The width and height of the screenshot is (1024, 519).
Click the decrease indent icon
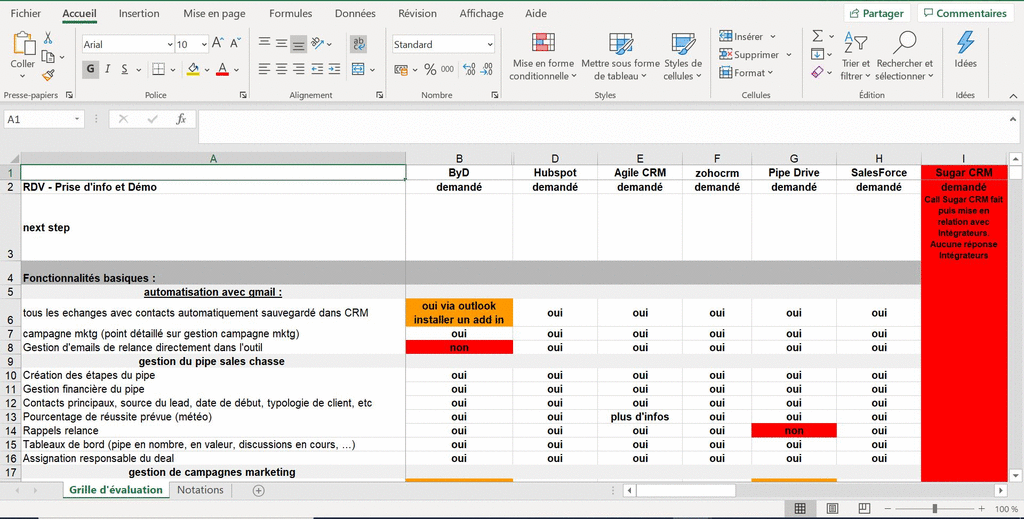coord(317,69)
